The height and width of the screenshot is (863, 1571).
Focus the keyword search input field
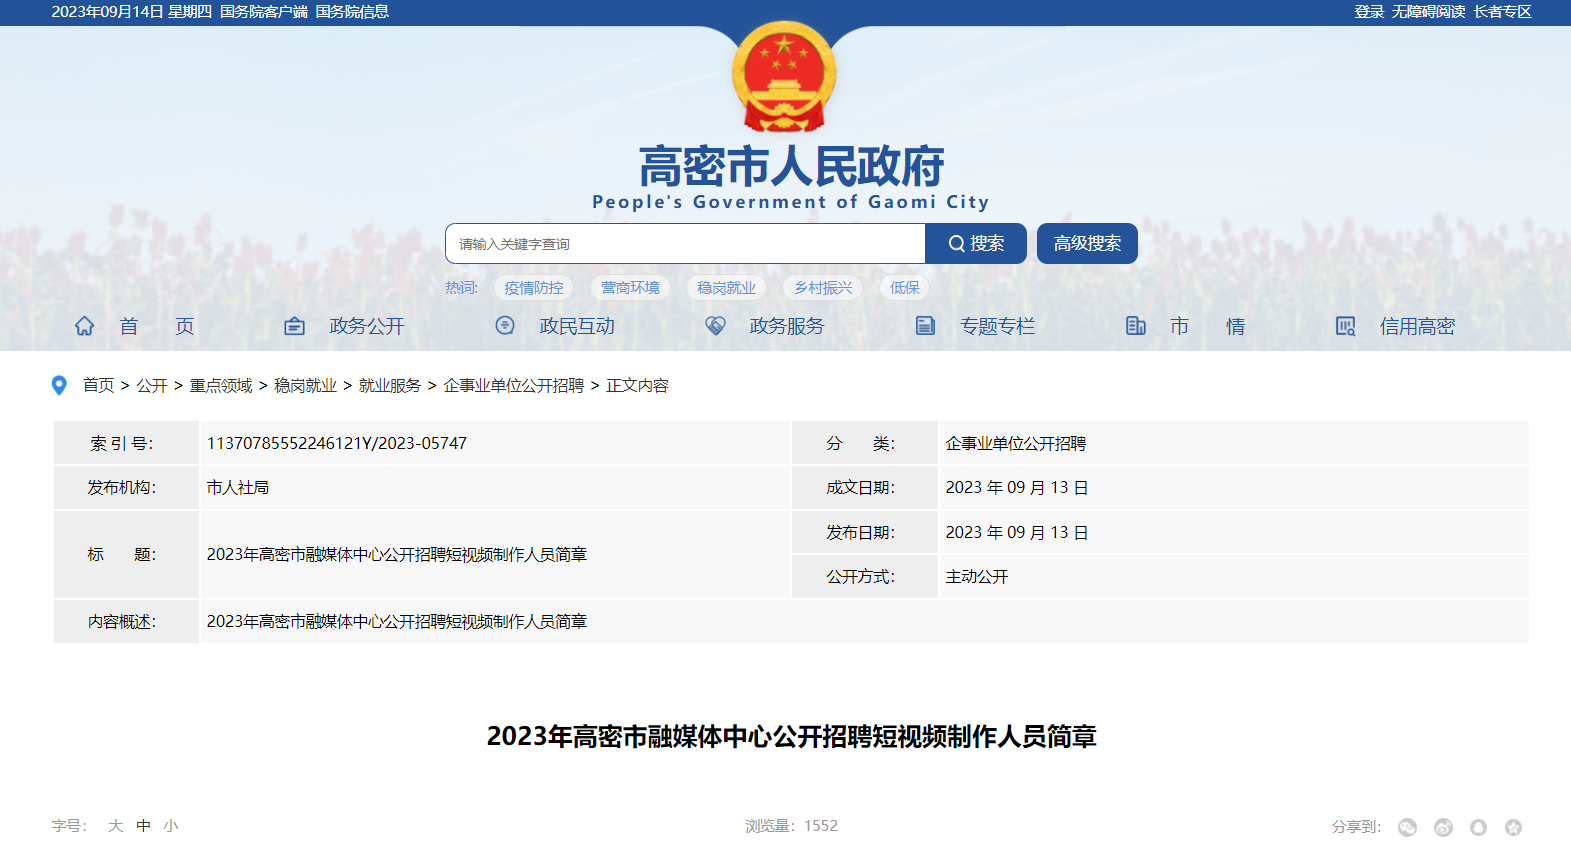685,244
